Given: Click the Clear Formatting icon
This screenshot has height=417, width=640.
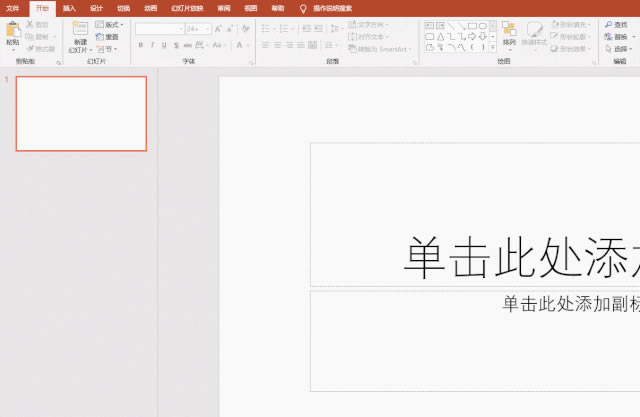Looking at the screenshot, I should pos(245,29).
